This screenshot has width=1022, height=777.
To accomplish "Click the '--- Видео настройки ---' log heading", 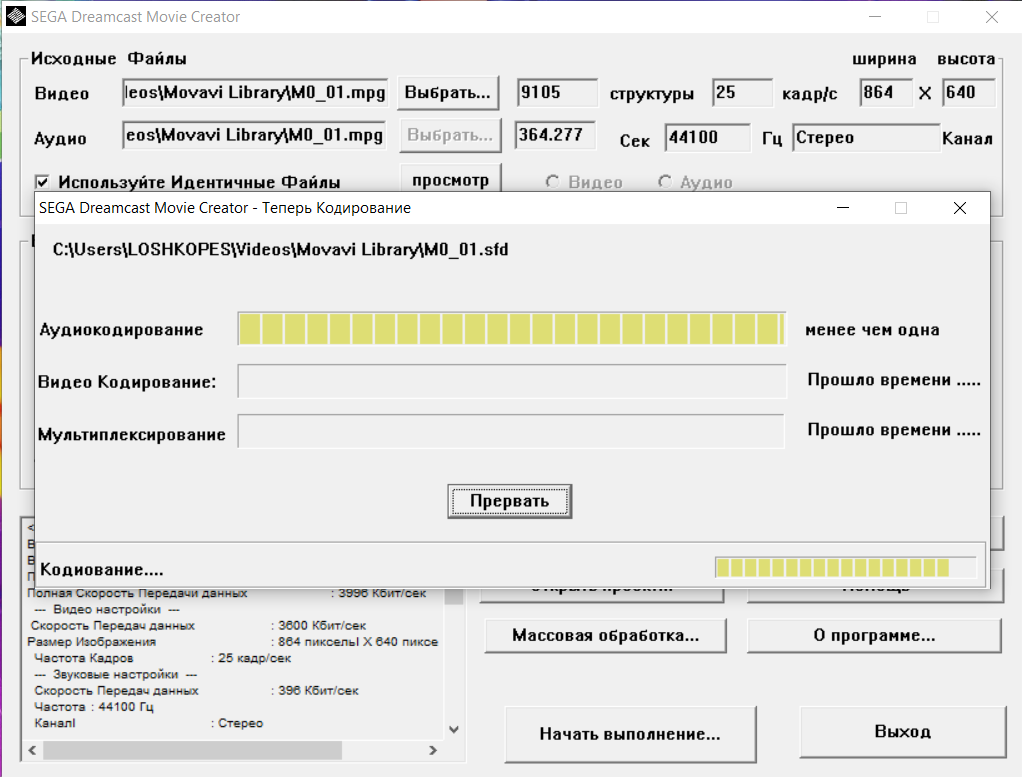I will pos(107,609).
